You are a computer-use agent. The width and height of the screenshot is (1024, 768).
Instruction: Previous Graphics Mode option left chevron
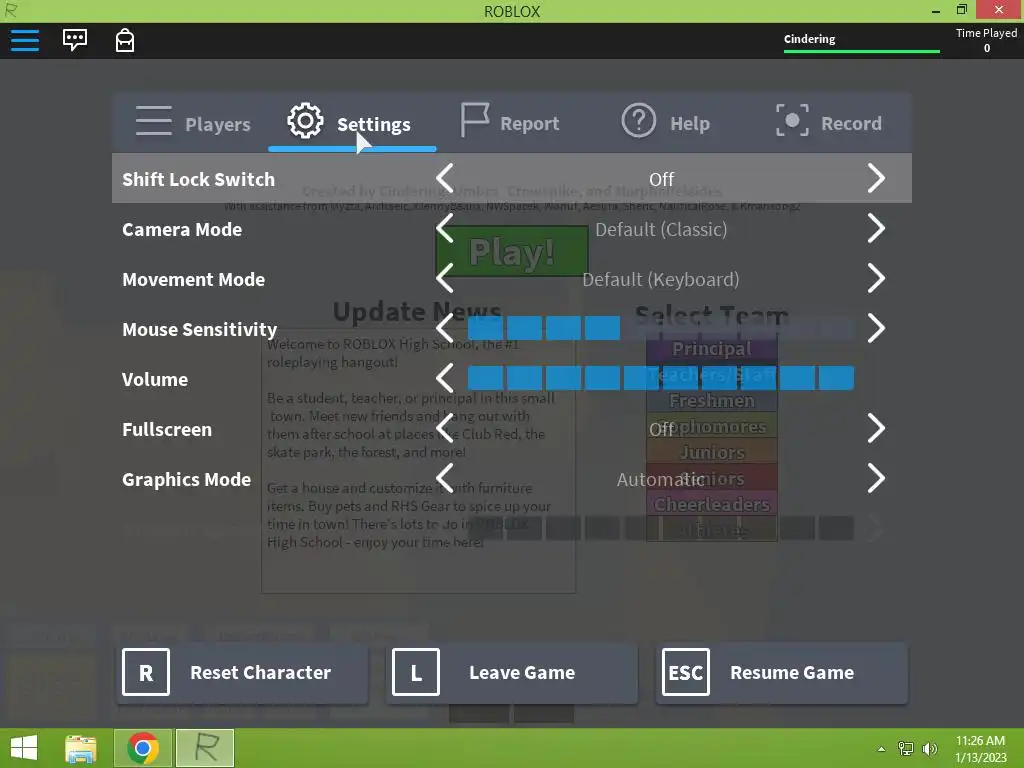tap(445, 479)
